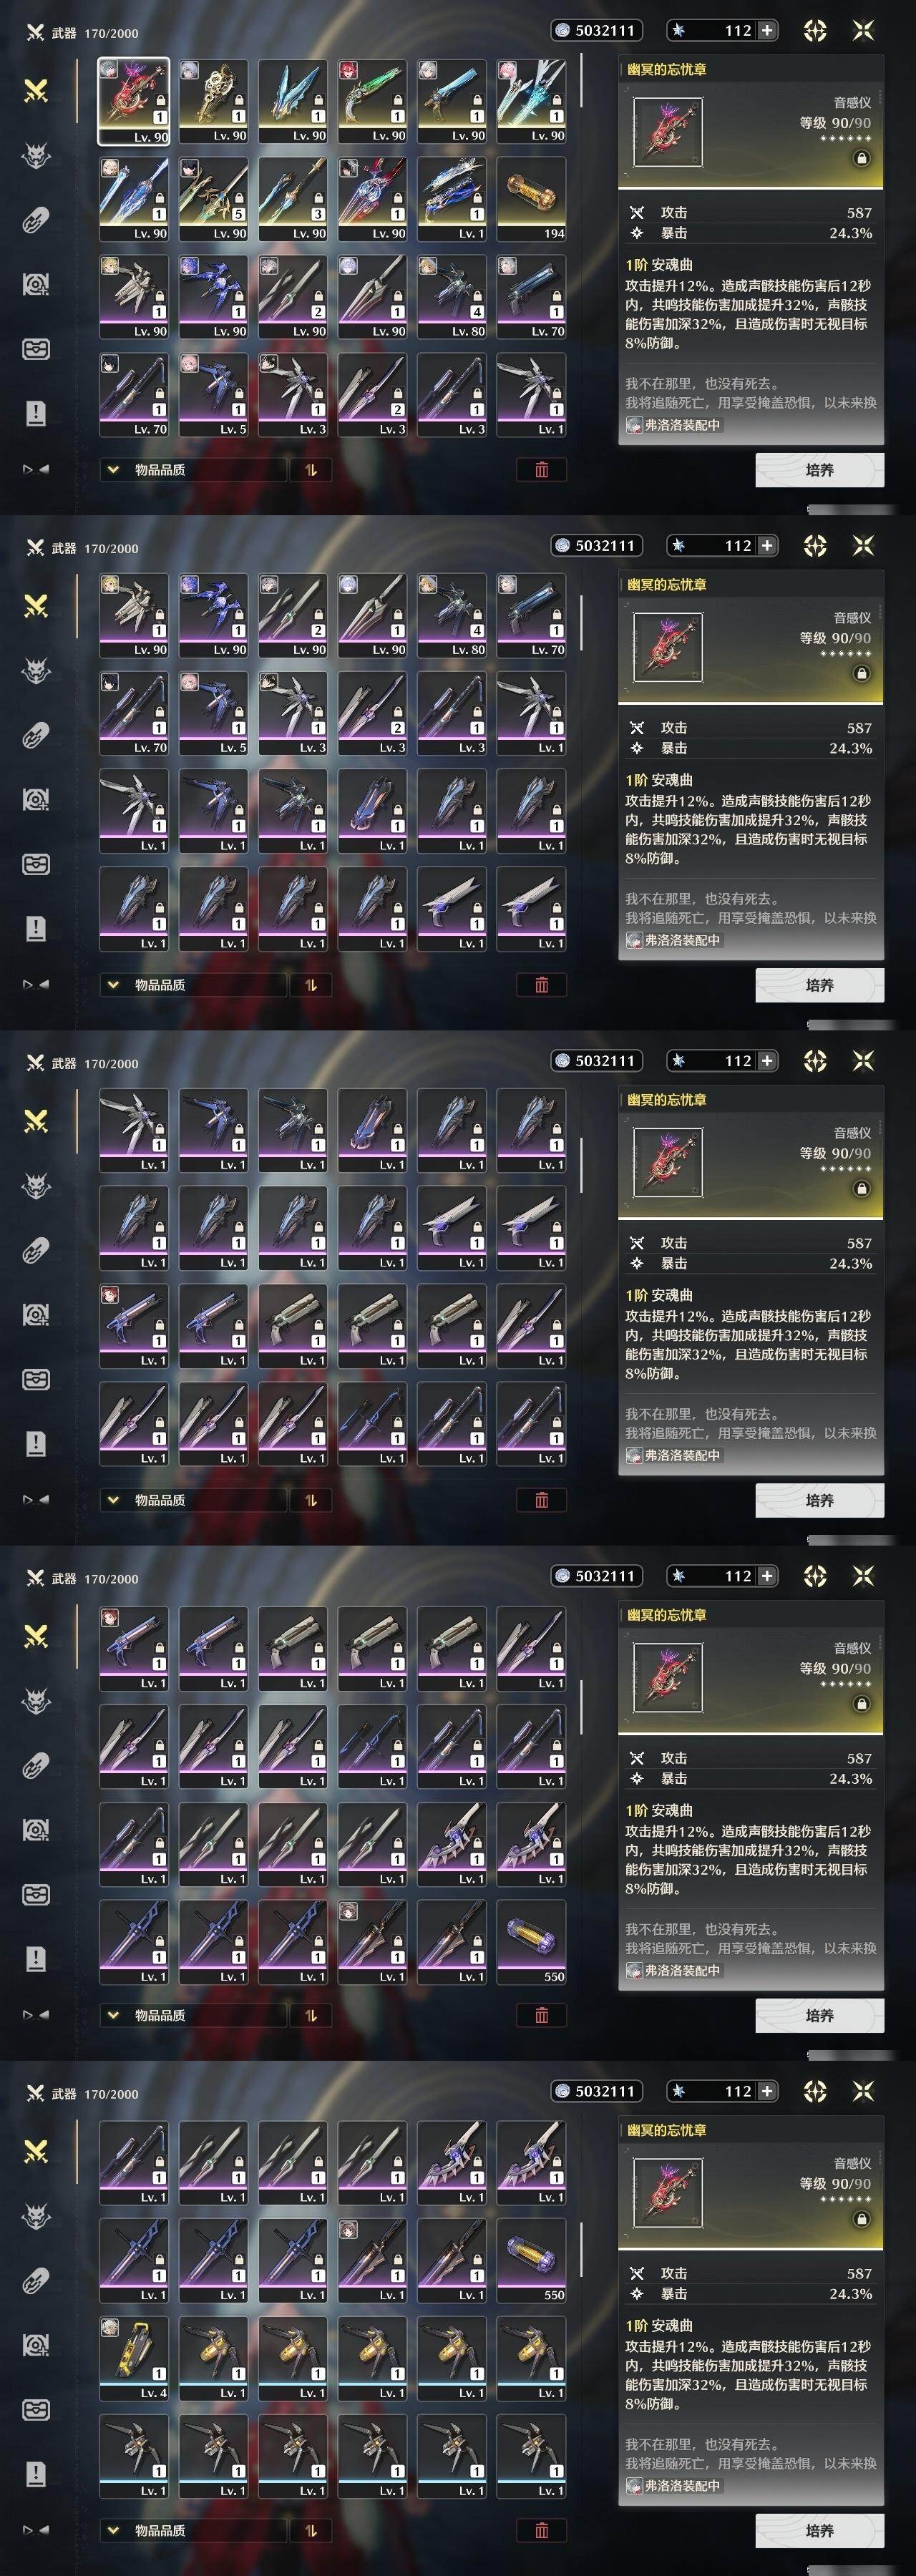This screenshot has height=2576, width=916.
Task: Expand the topmost sidebar with the bottom arrow icon
Action: tap(36, 469)
